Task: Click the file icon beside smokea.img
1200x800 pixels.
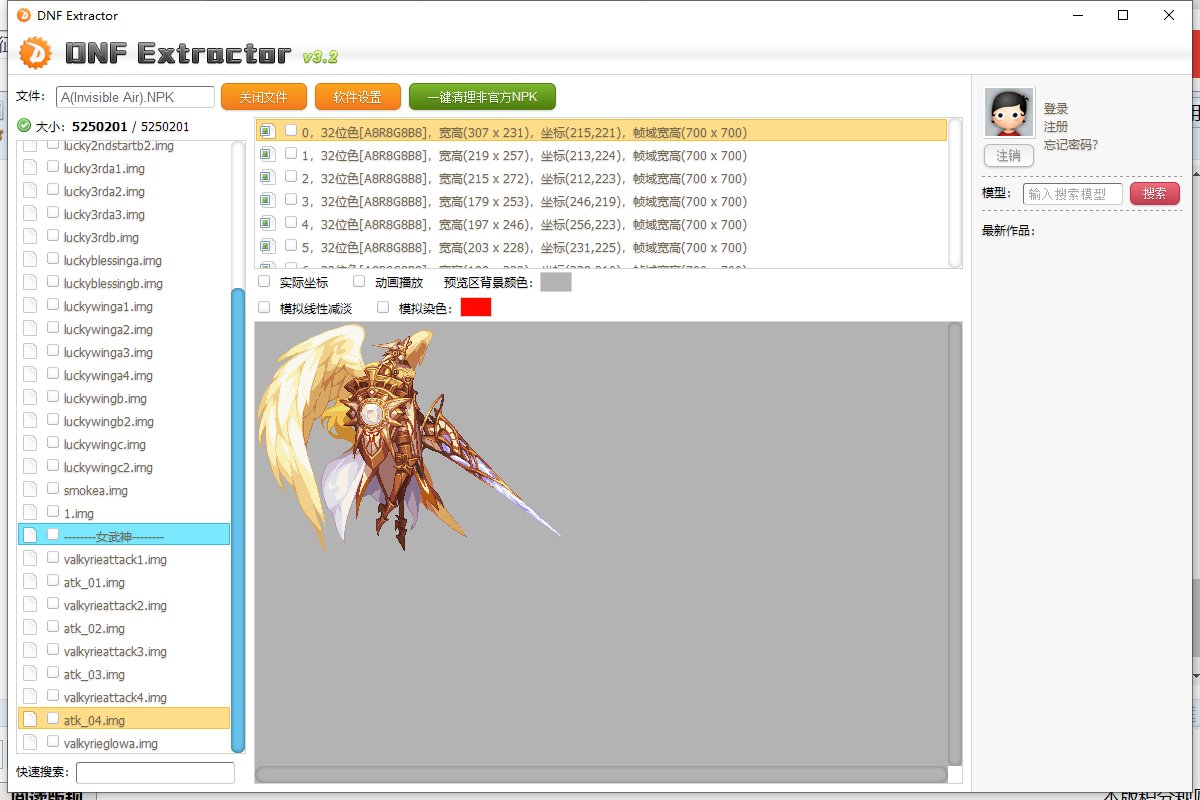Action: (30, 490)
